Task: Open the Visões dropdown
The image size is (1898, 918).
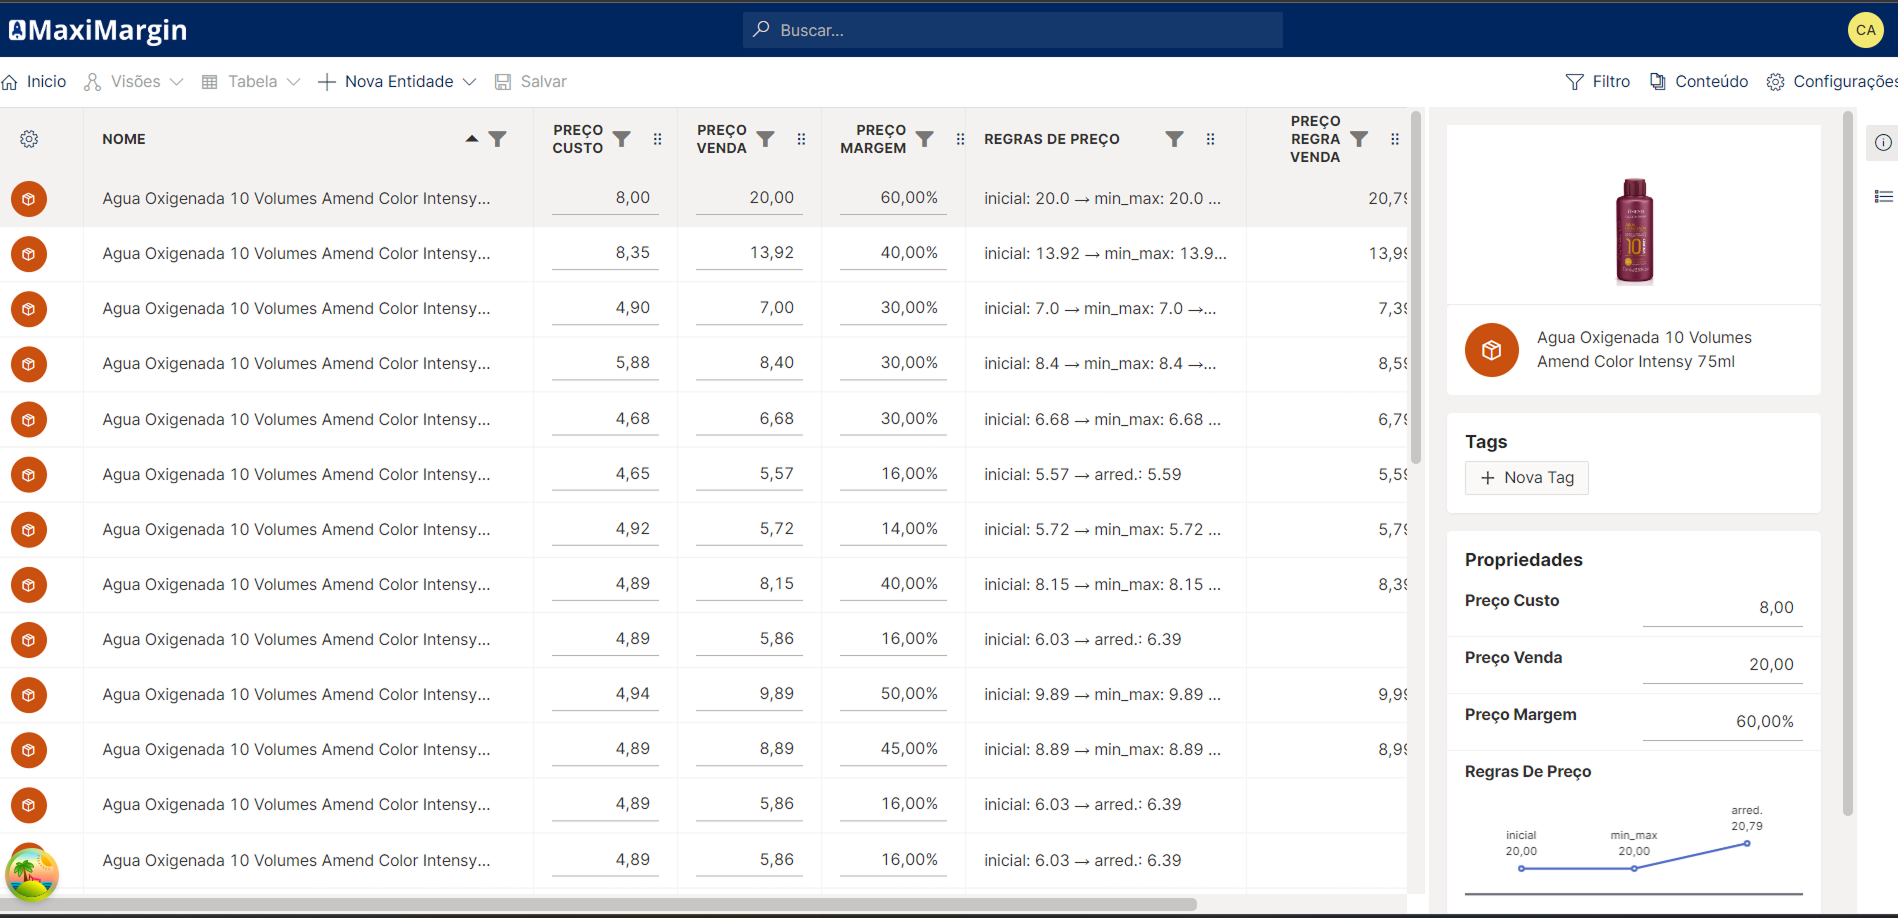Action: click(134, 82)
